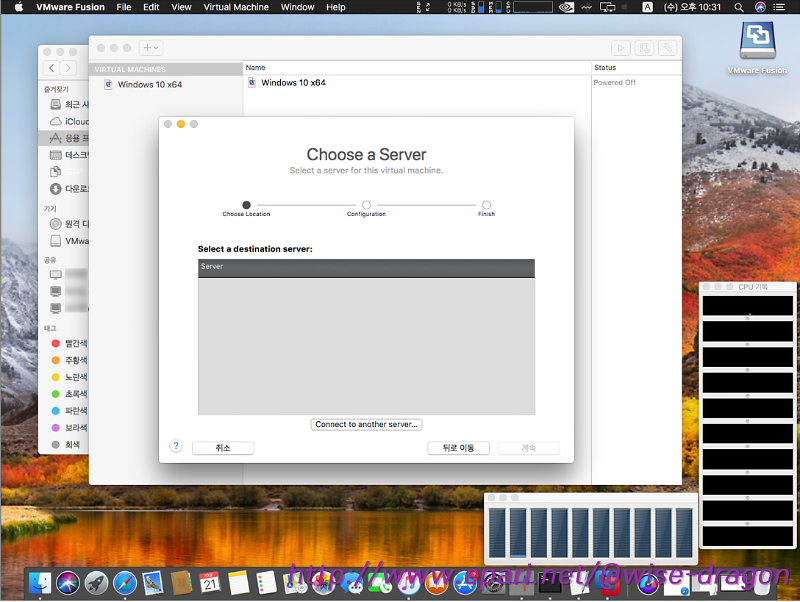Open Spotlight search in menu bar

[x=738, y=7]
